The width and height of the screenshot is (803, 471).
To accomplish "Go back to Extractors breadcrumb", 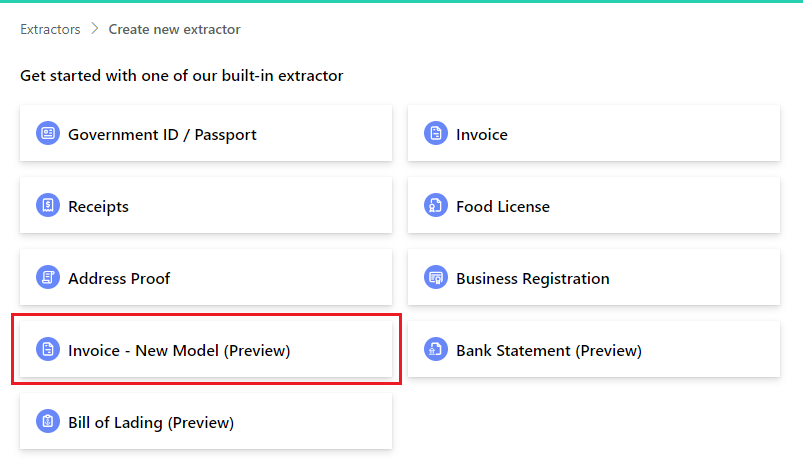I will (50, 29).
